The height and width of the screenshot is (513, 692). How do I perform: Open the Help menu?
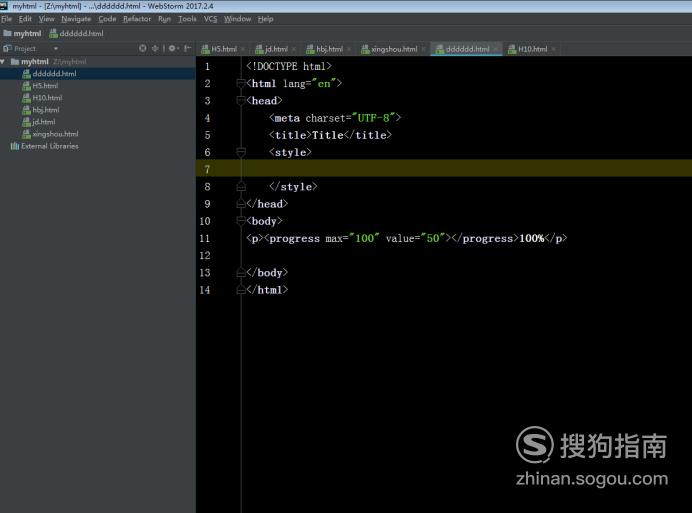pyautogui.click(x=265, y=19)
